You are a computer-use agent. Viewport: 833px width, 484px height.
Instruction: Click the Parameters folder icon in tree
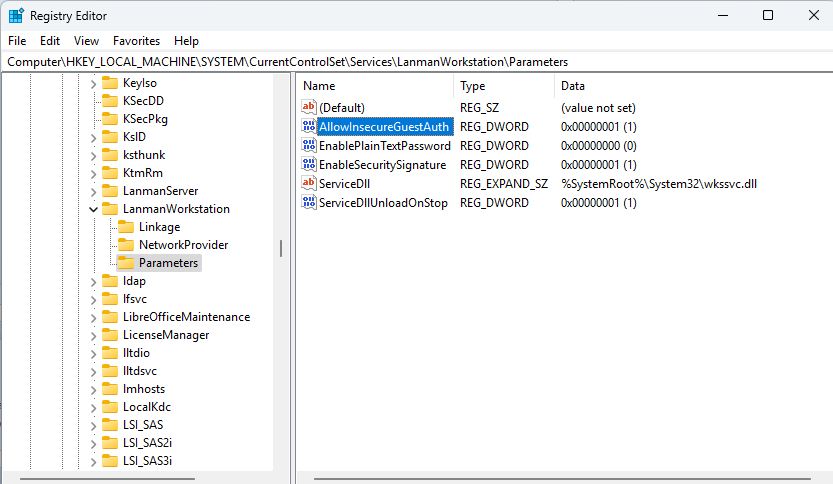pyautogui.click(x=125, y=263)
